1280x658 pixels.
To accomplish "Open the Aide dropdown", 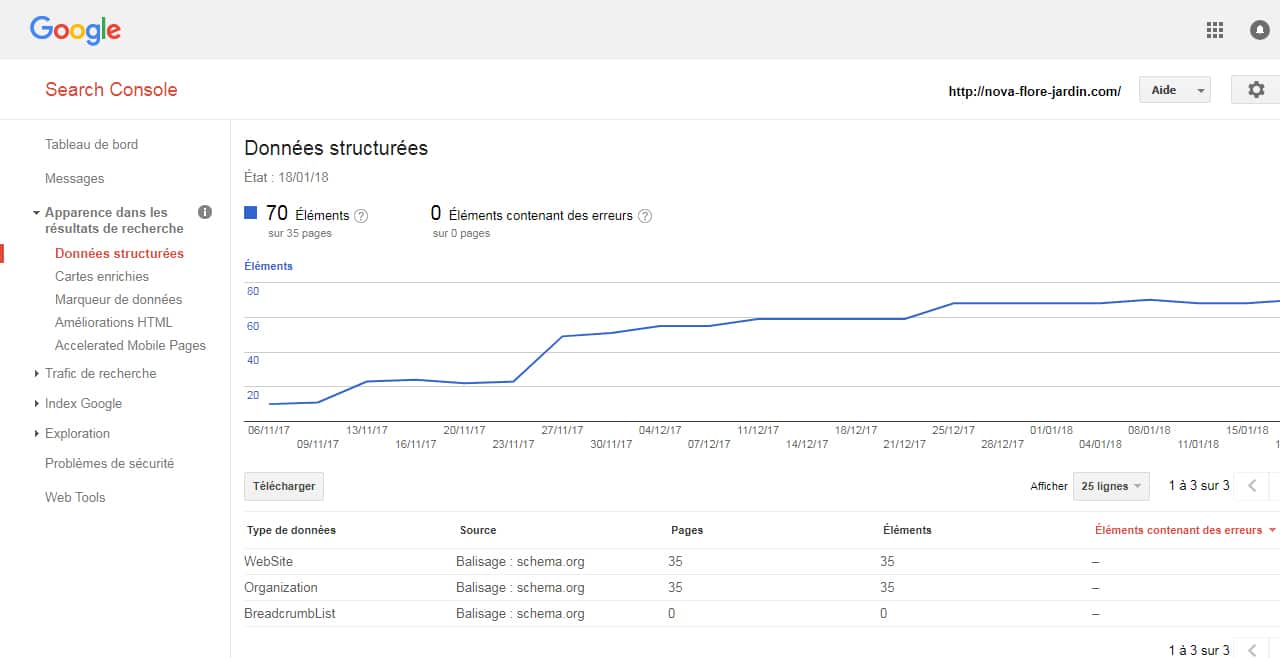I will (x=1174, y=90).
